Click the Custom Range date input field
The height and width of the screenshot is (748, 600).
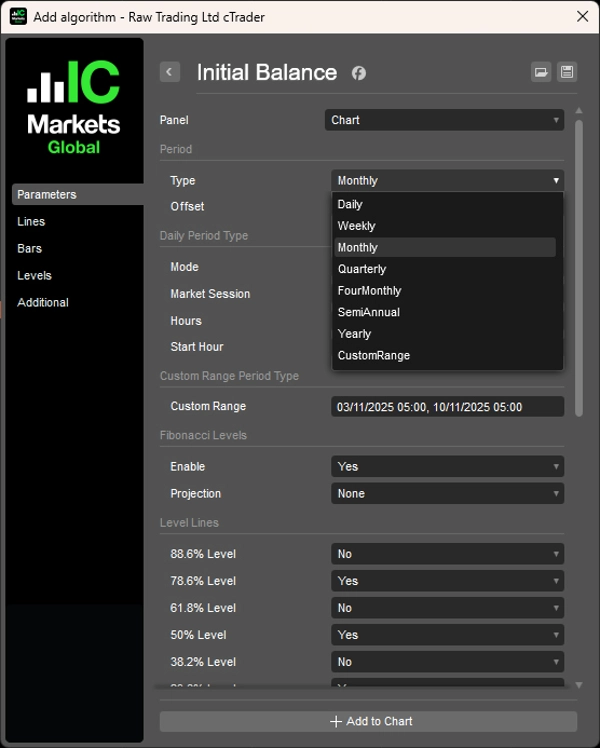pos(447,407)
